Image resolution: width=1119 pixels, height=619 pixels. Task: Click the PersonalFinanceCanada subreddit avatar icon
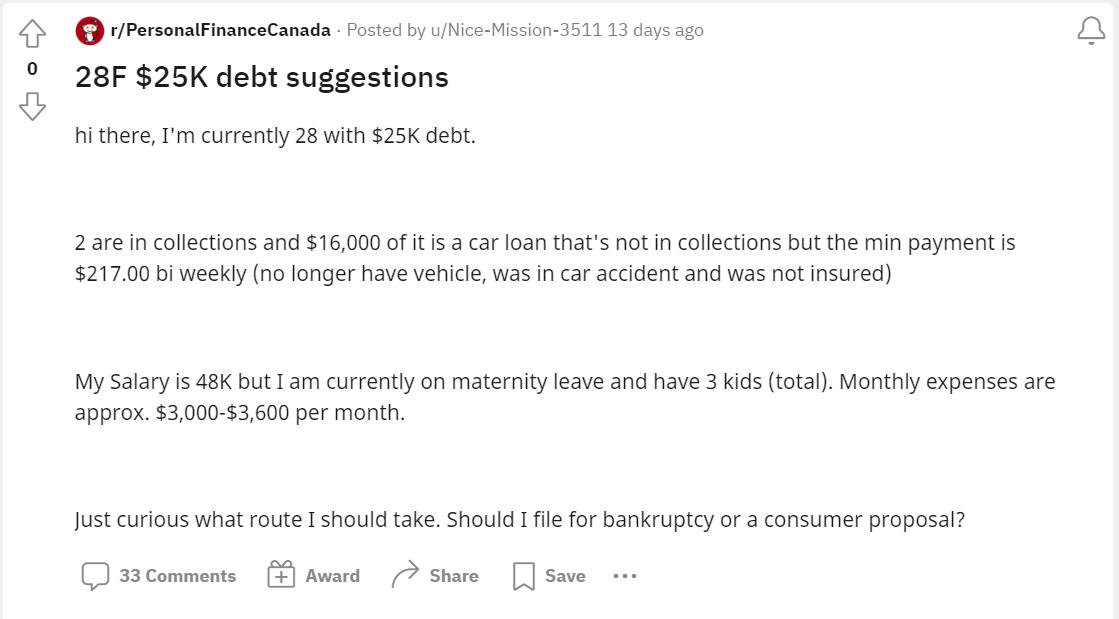point(90,31)
